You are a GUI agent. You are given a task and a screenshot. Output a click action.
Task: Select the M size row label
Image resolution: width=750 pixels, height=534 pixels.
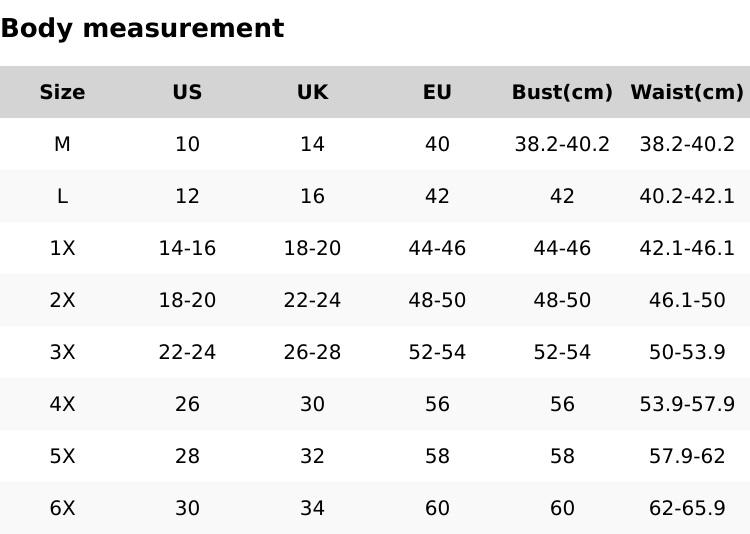(x=62, y=144)
